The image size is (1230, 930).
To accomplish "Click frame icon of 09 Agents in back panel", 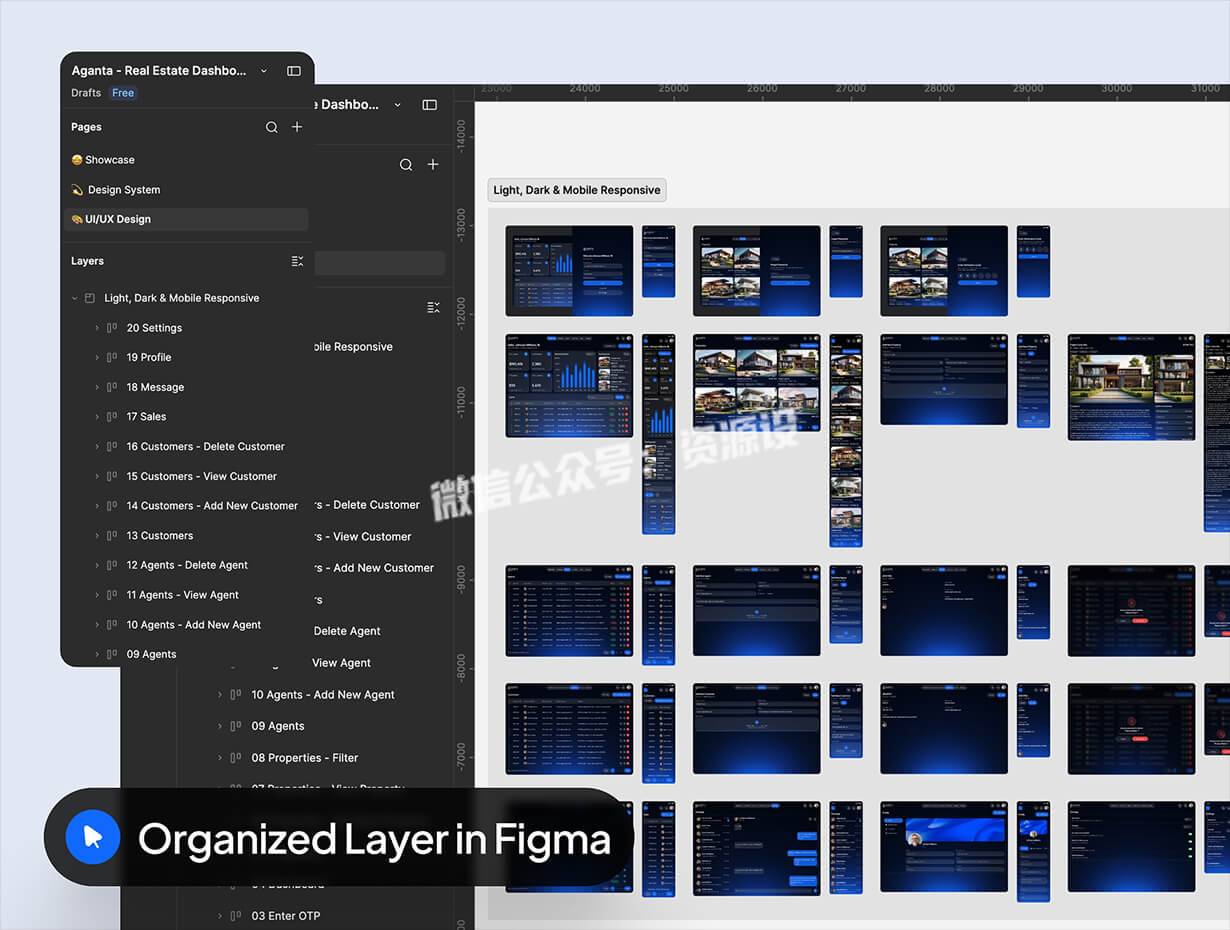I will click(x=236, y=727).
